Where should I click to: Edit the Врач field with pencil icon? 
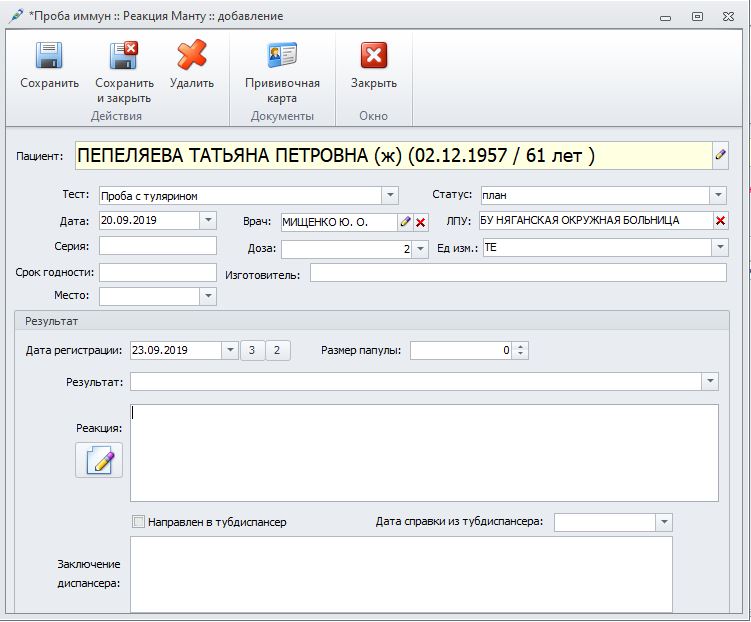[x=405, y=222]
